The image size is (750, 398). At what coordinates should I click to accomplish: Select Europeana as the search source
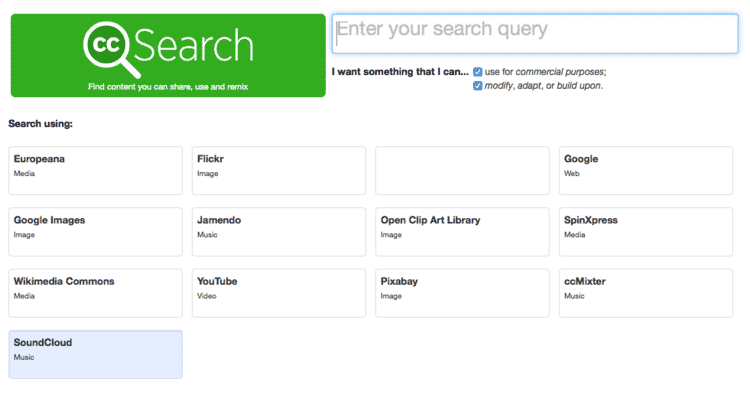96,171
